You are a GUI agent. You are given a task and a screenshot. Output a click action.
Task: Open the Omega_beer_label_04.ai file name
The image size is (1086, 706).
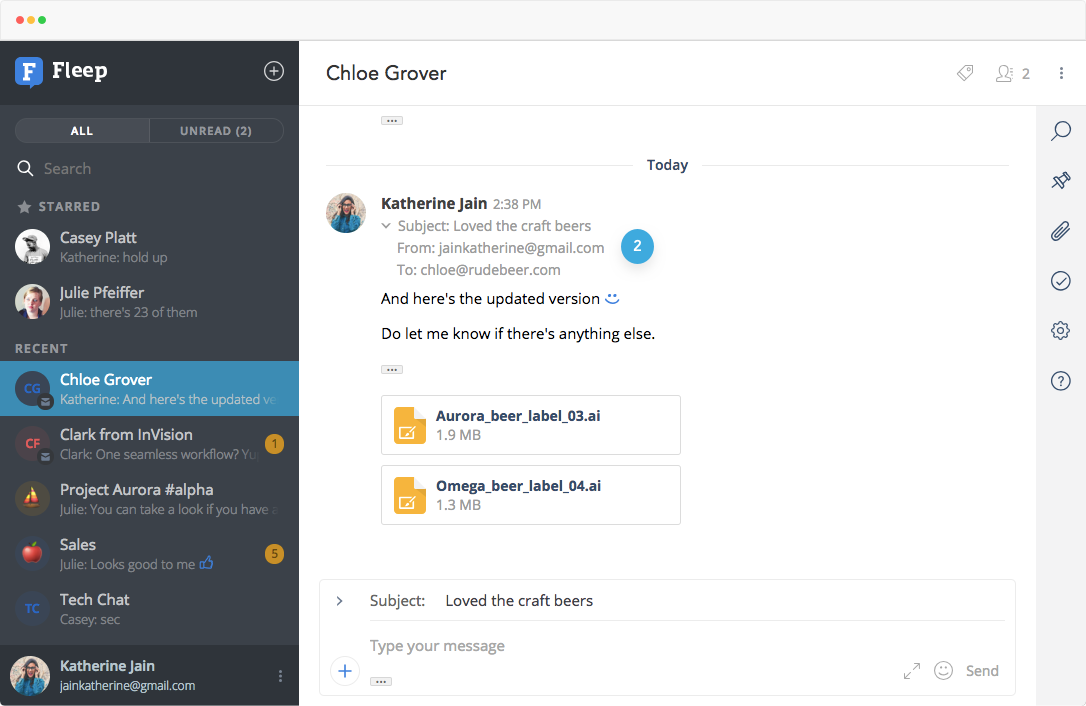[x=518, y=486]
